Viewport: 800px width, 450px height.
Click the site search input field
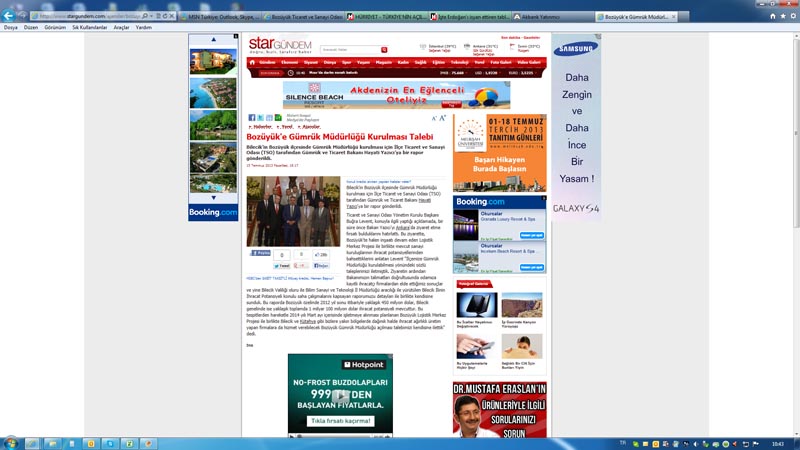(350, 49)
